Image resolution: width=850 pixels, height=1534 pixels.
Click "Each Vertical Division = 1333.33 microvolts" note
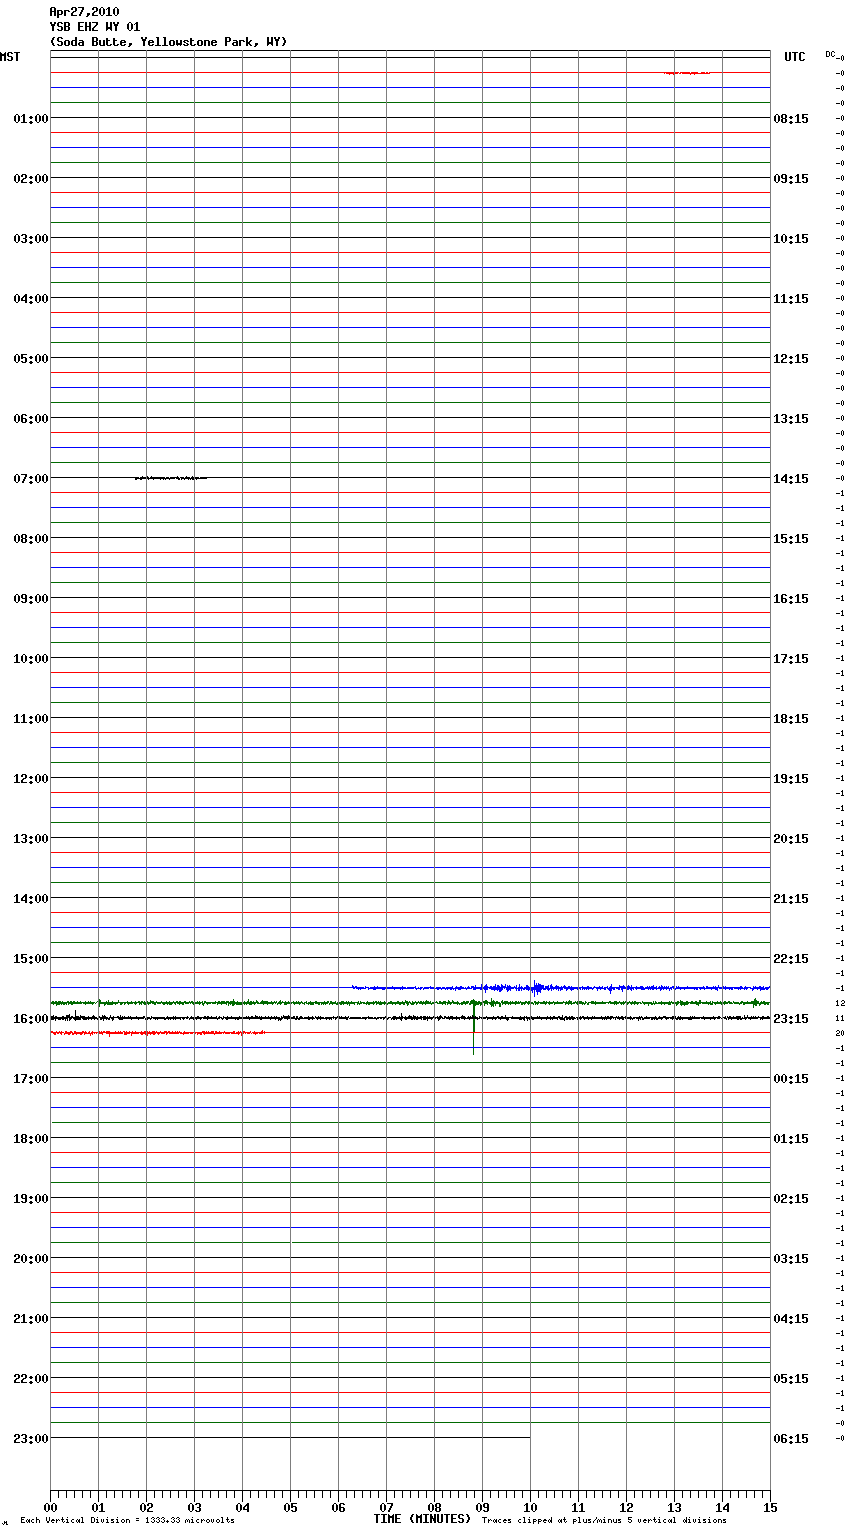tap(127, 1521)
